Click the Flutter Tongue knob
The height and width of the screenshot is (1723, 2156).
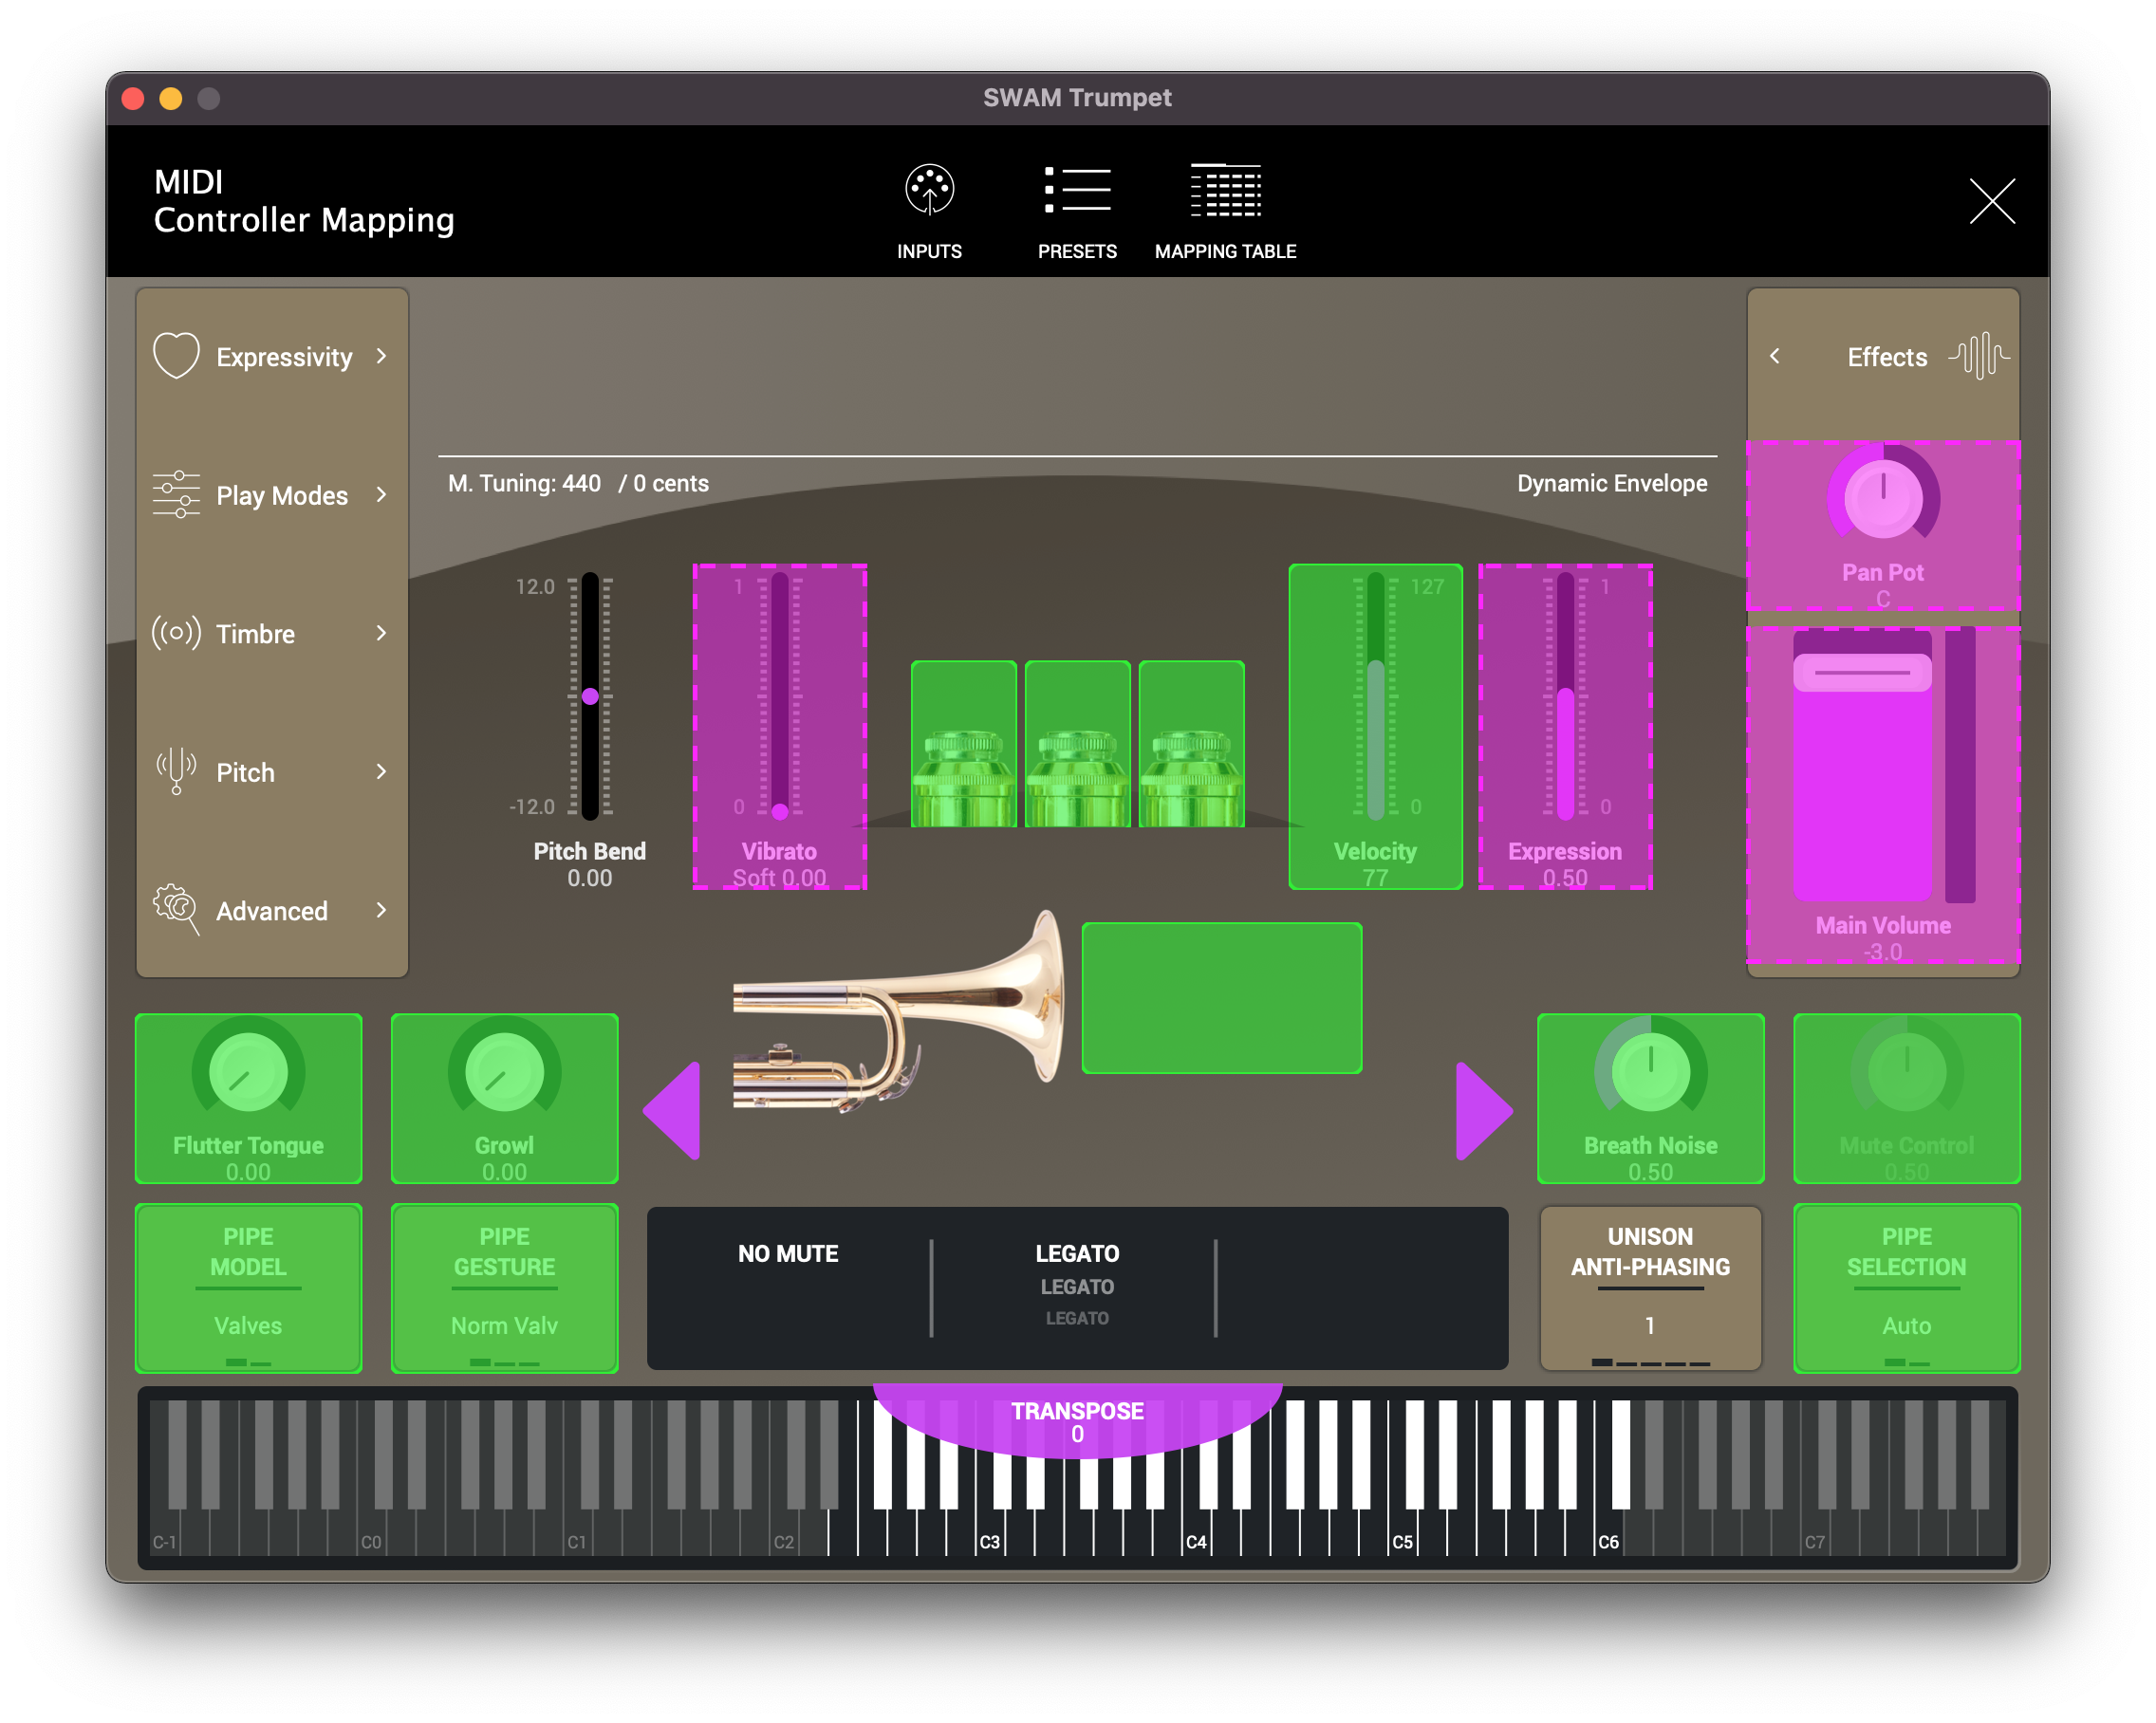[248, 1072]
